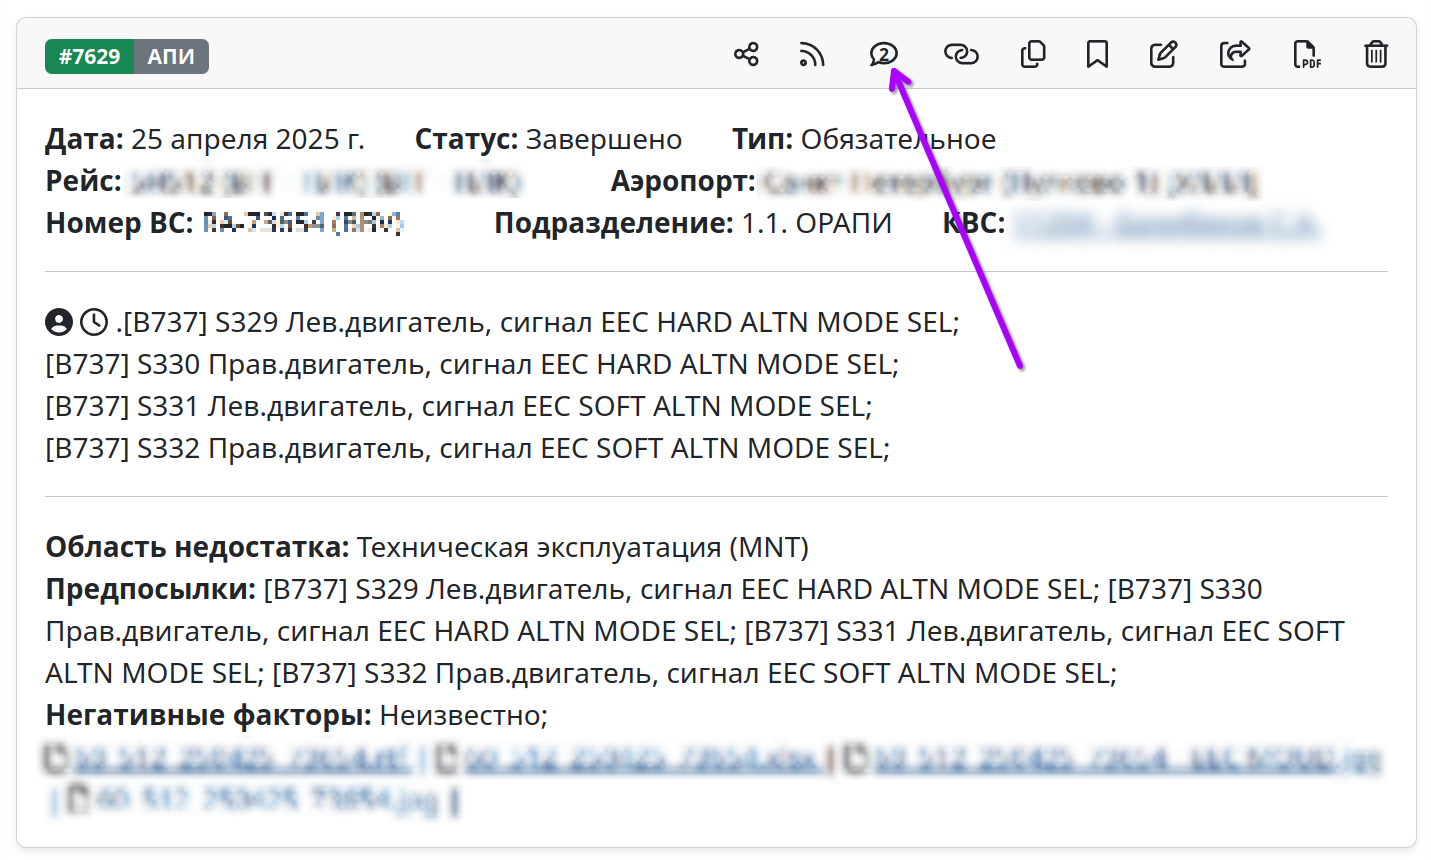Edit the report with pencil icon

(1163, 54)
